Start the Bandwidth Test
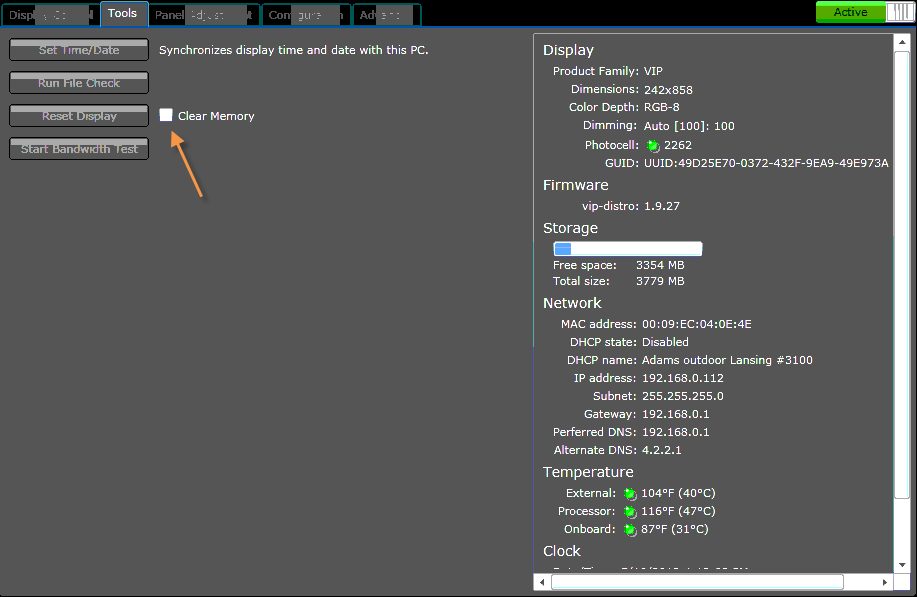917x597 pixels. pos(79,149)
